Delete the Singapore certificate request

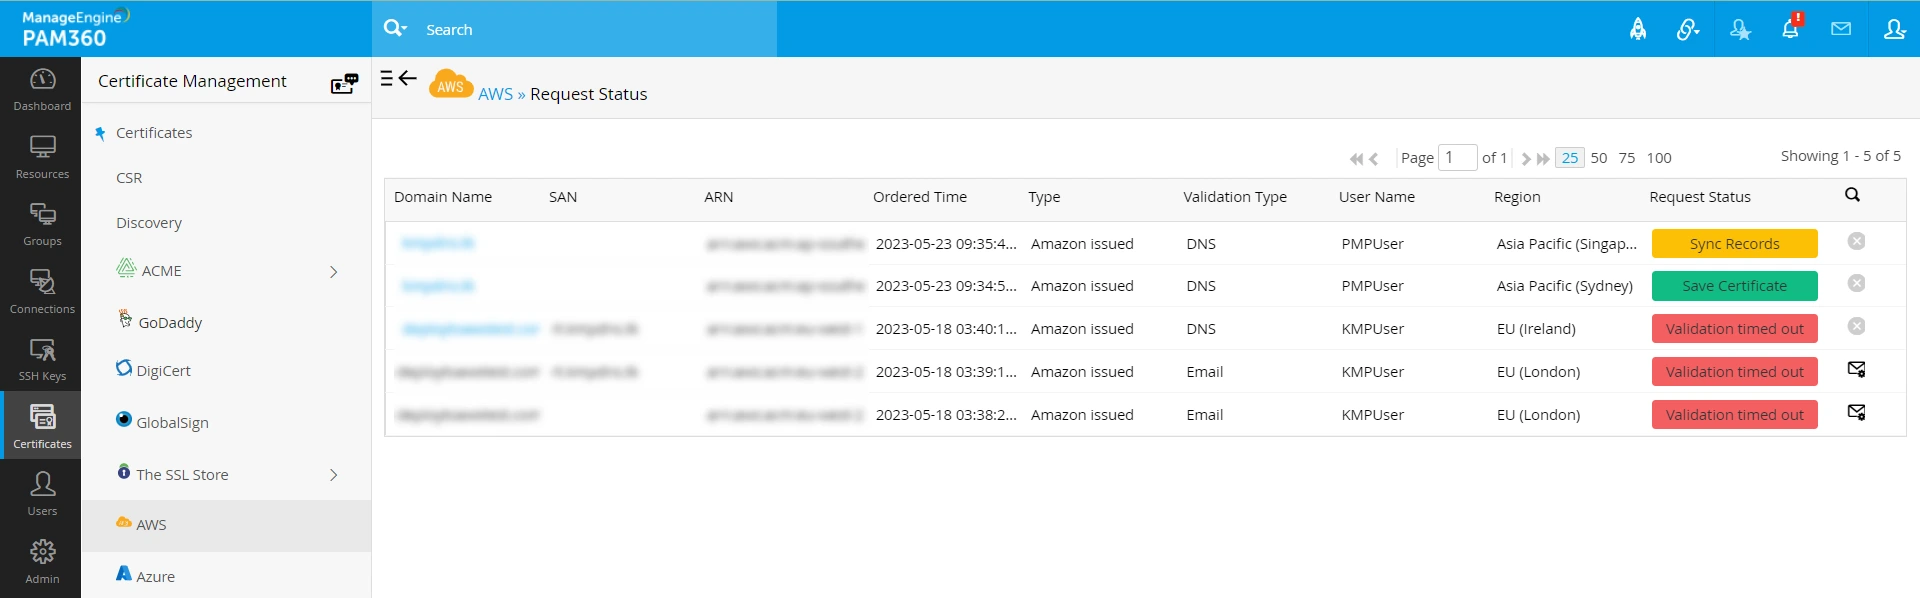tap(1857, 241)
